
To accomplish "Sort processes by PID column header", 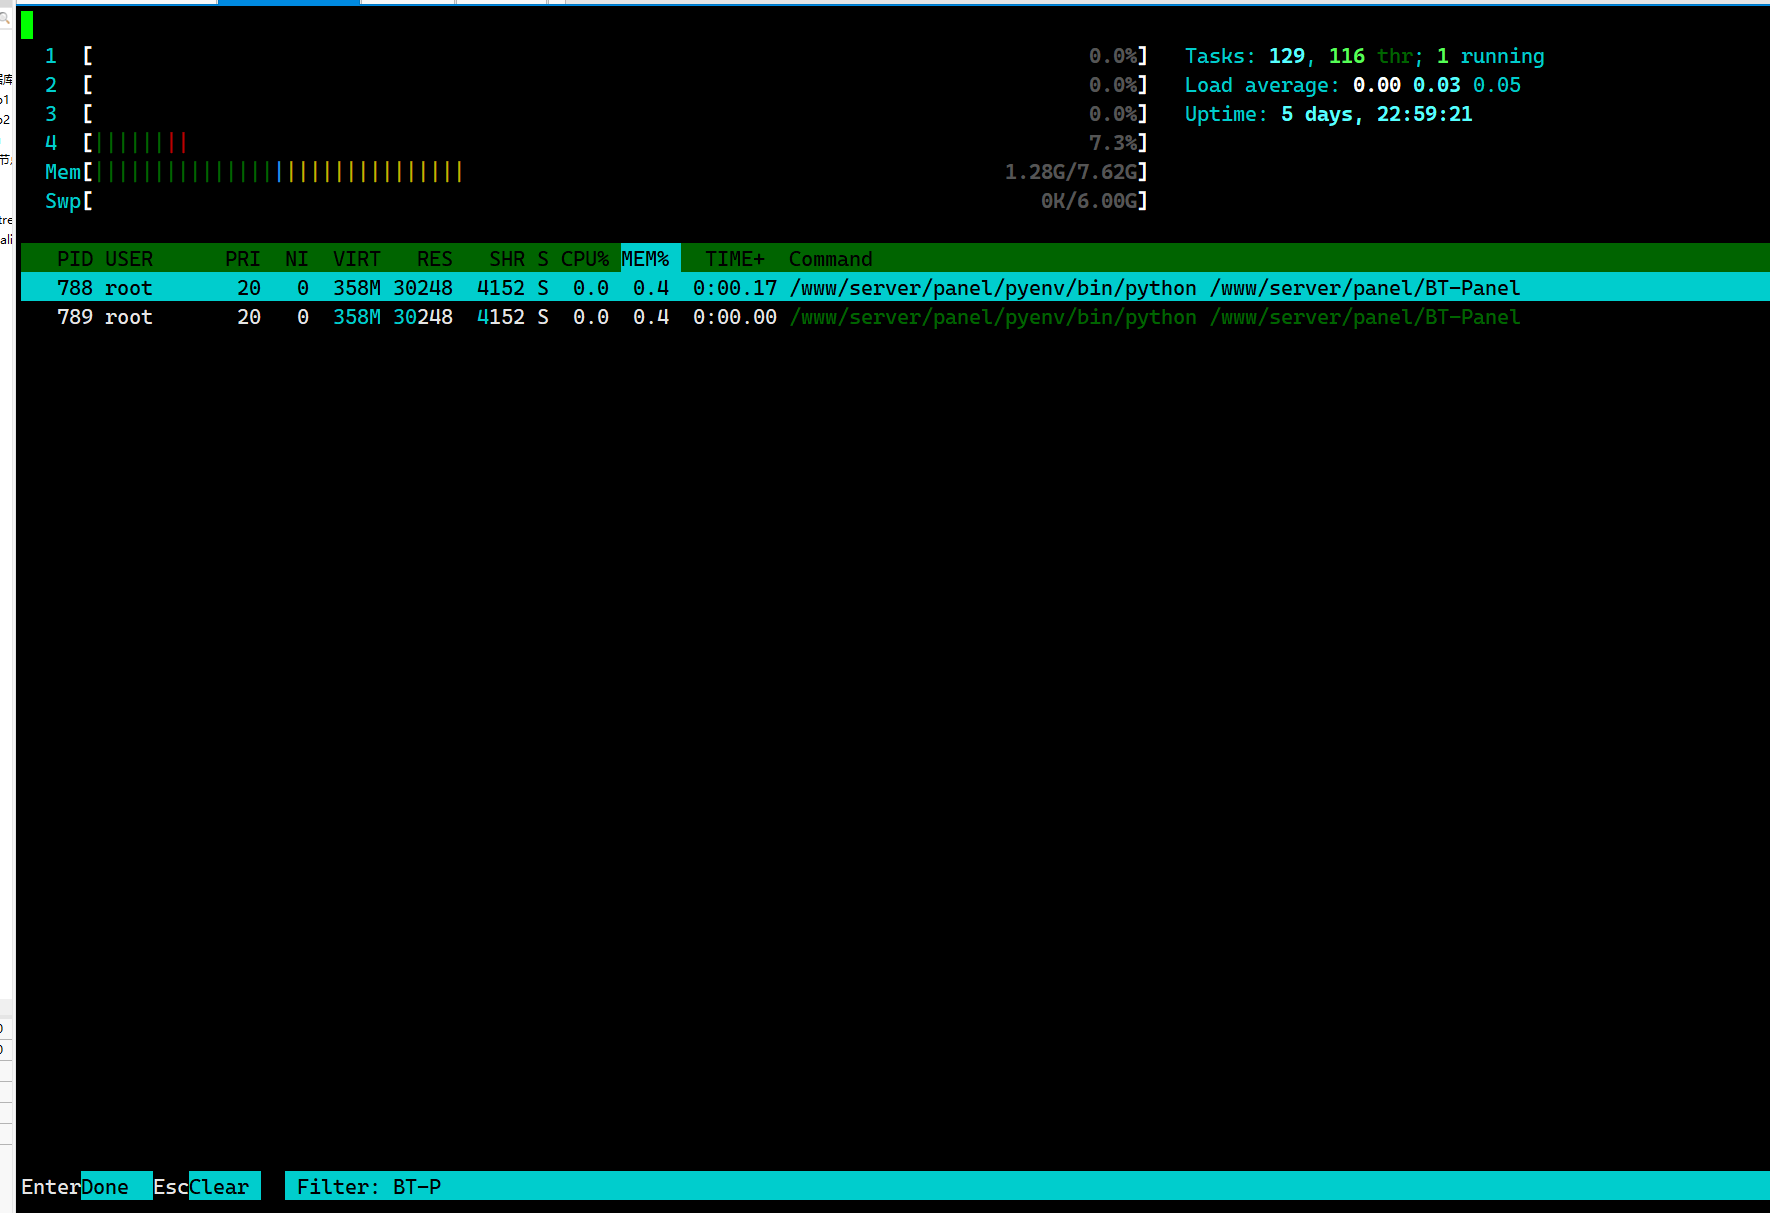I will tap(75, 259).
